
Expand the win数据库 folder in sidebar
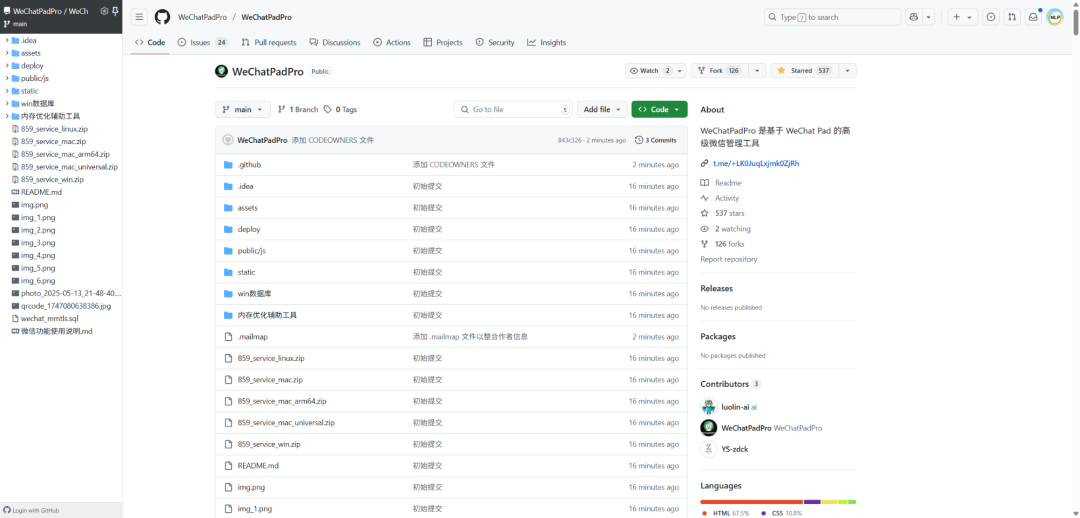(7, 103)
